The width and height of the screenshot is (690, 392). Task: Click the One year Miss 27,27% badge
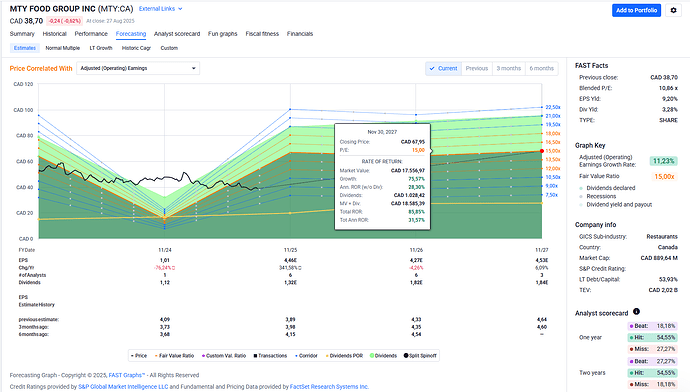point(652,349)
